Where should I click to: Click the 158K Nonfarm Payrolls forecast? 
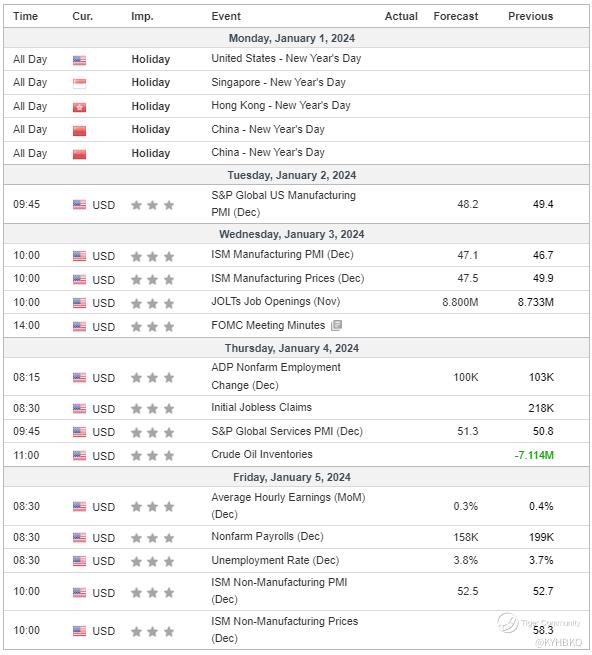pyautogui.click(x=466, y=537)
